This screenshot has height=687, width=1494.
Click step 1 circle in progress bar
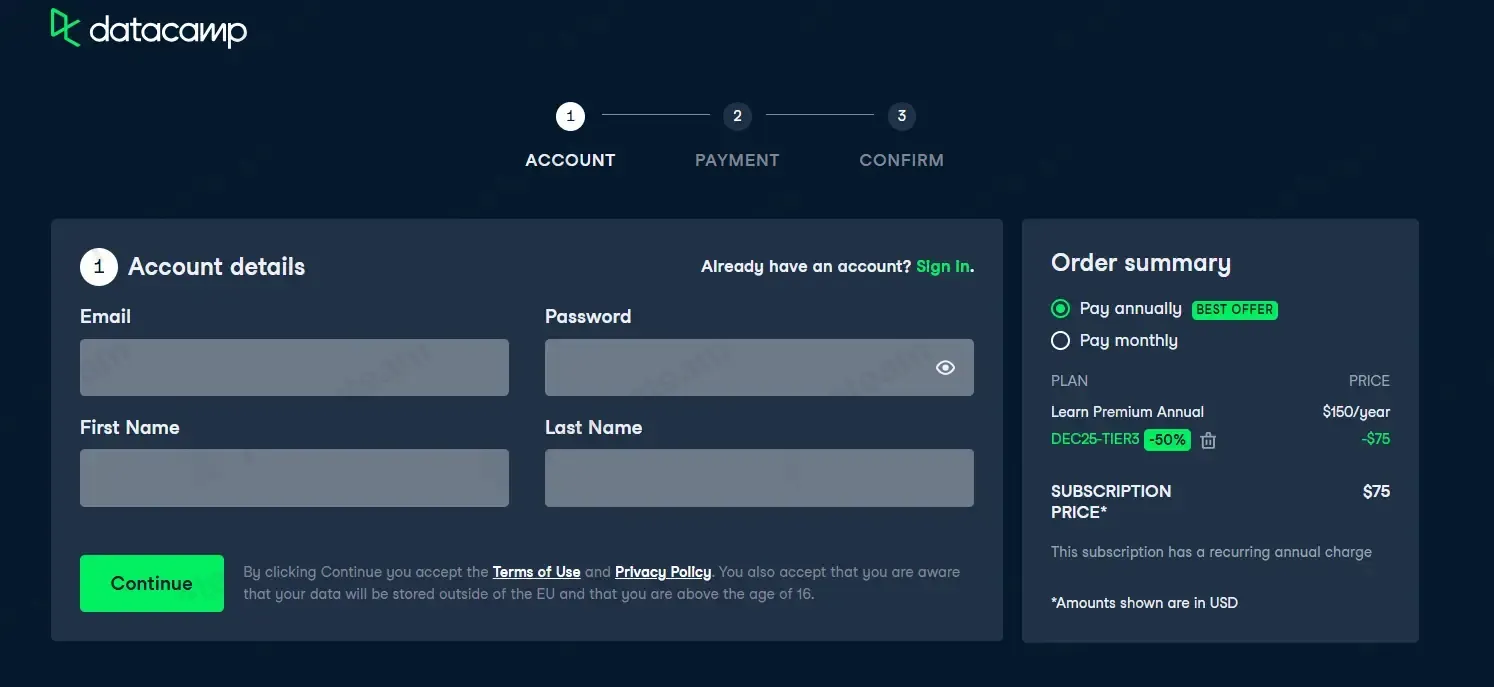(570, 117)
